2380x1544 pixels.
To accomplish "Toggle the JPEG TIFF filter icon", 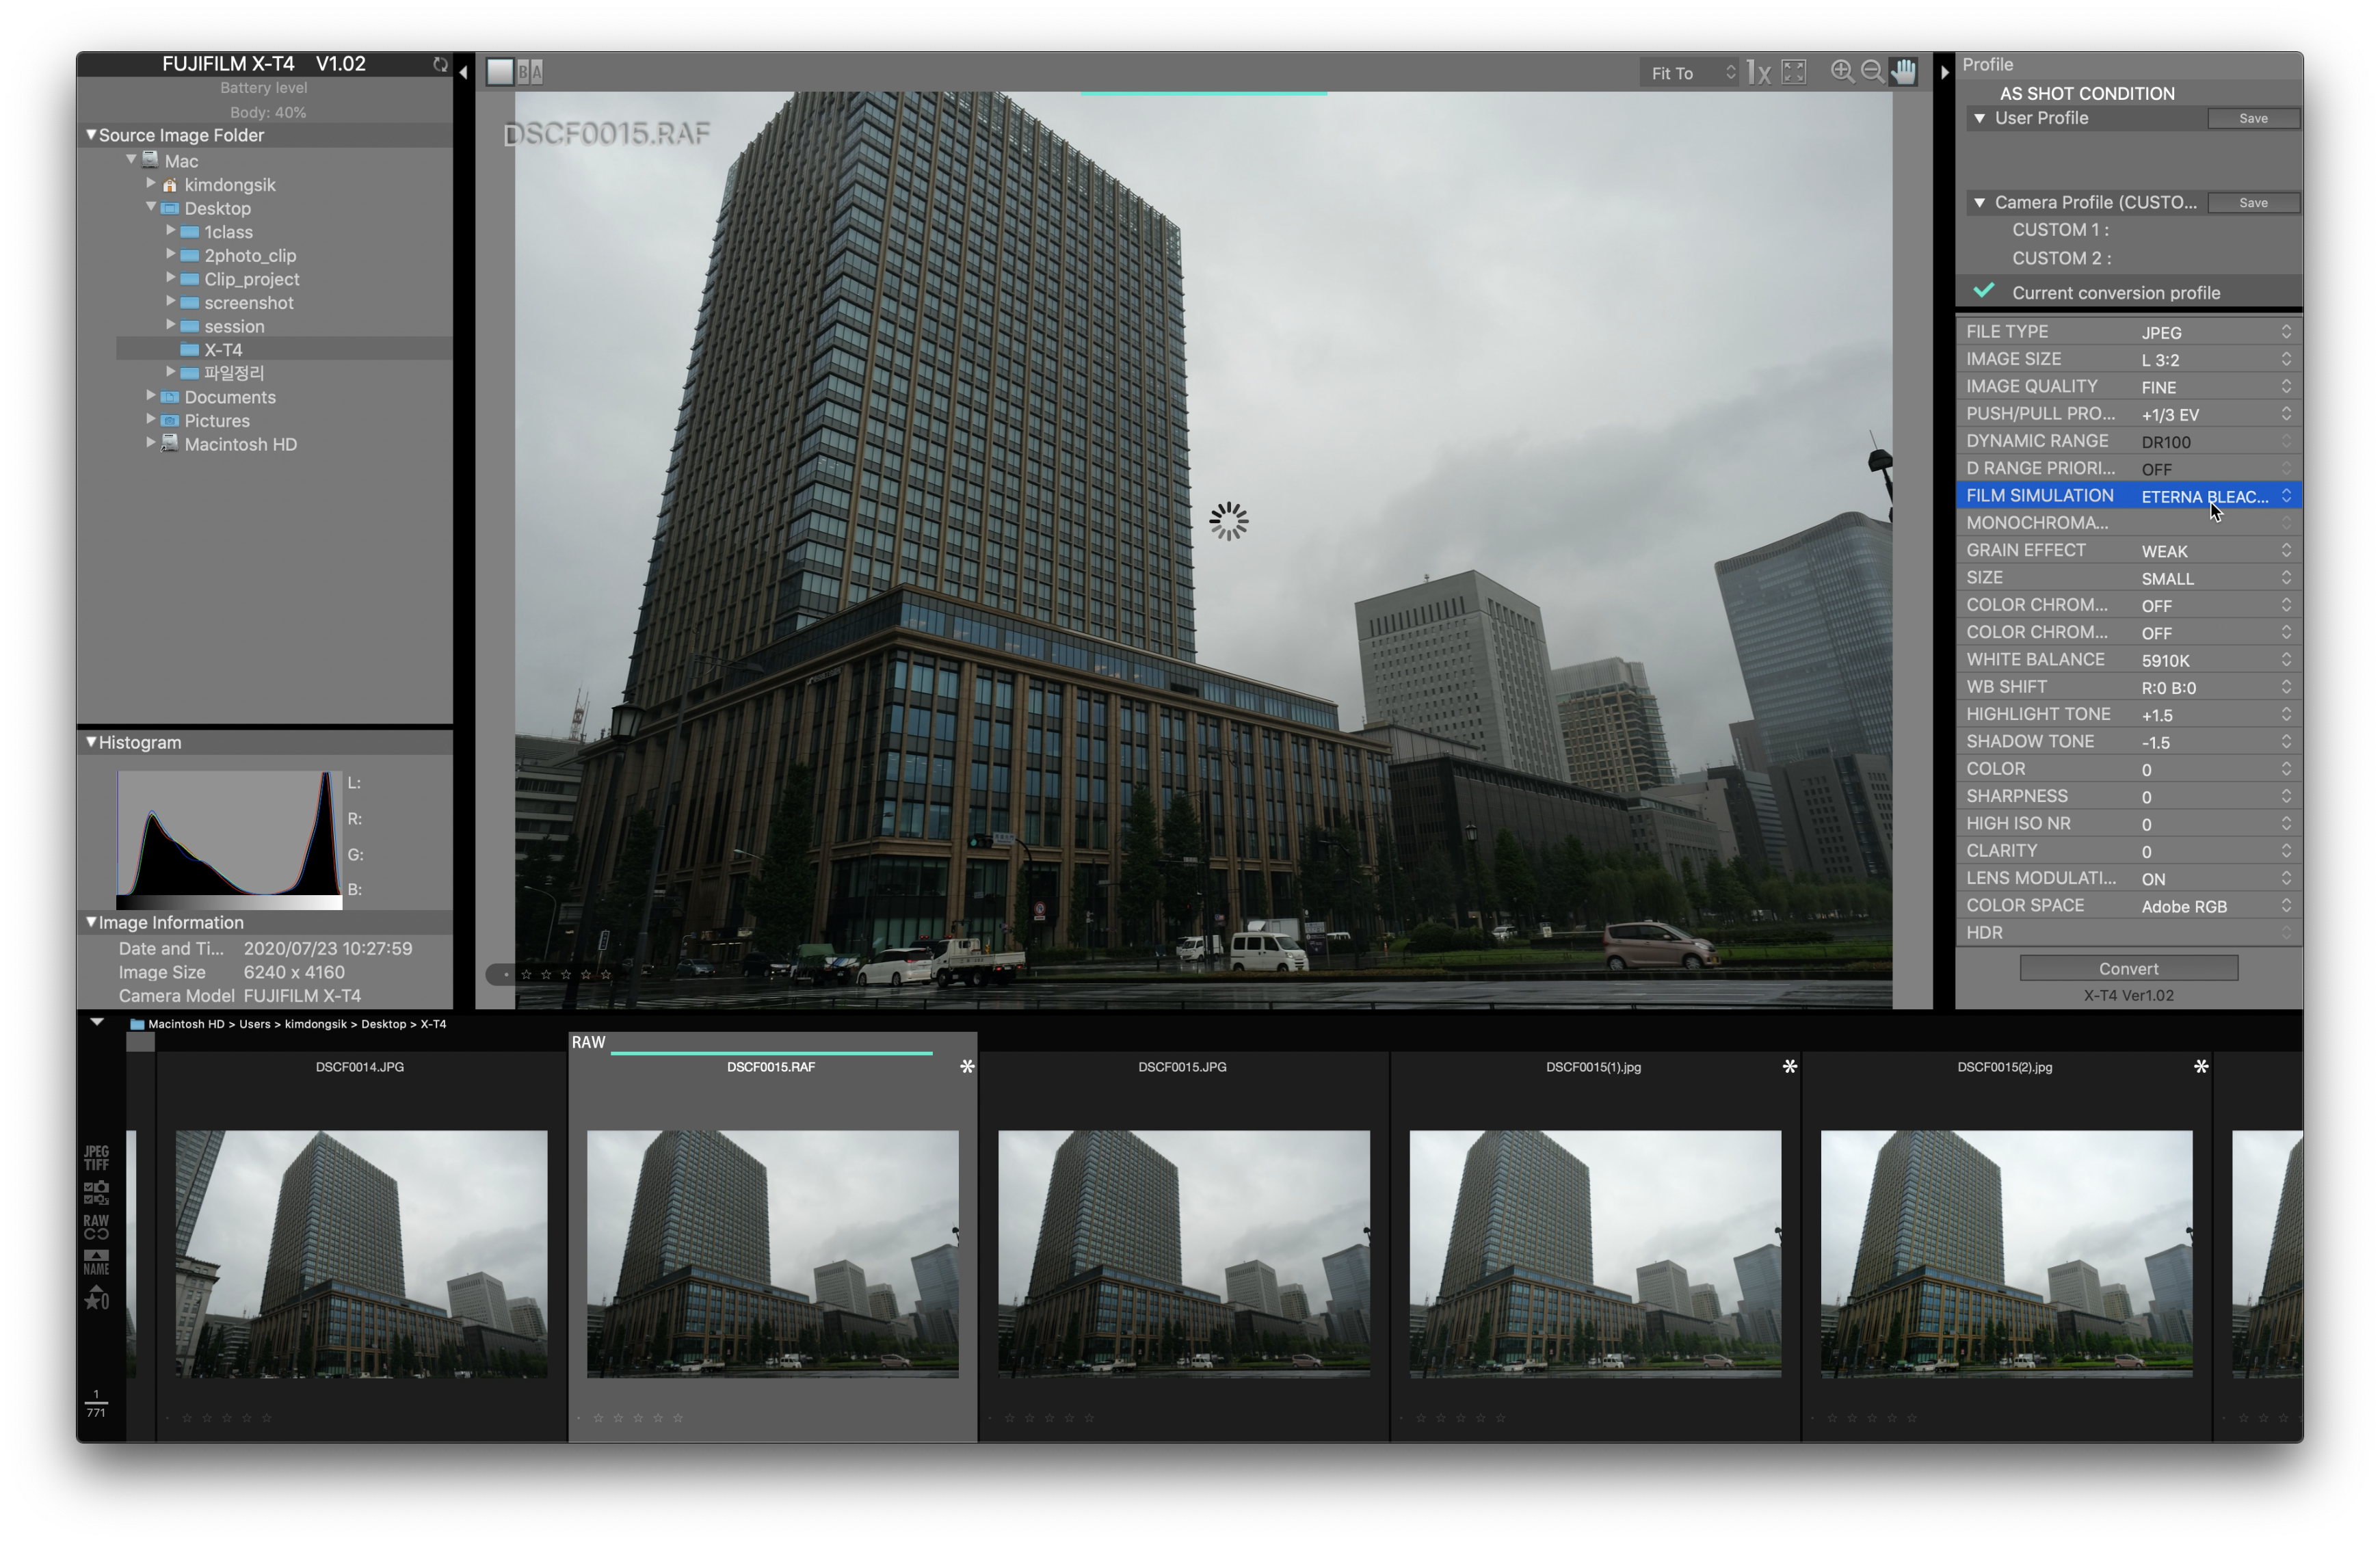I will pos(96,1157).
